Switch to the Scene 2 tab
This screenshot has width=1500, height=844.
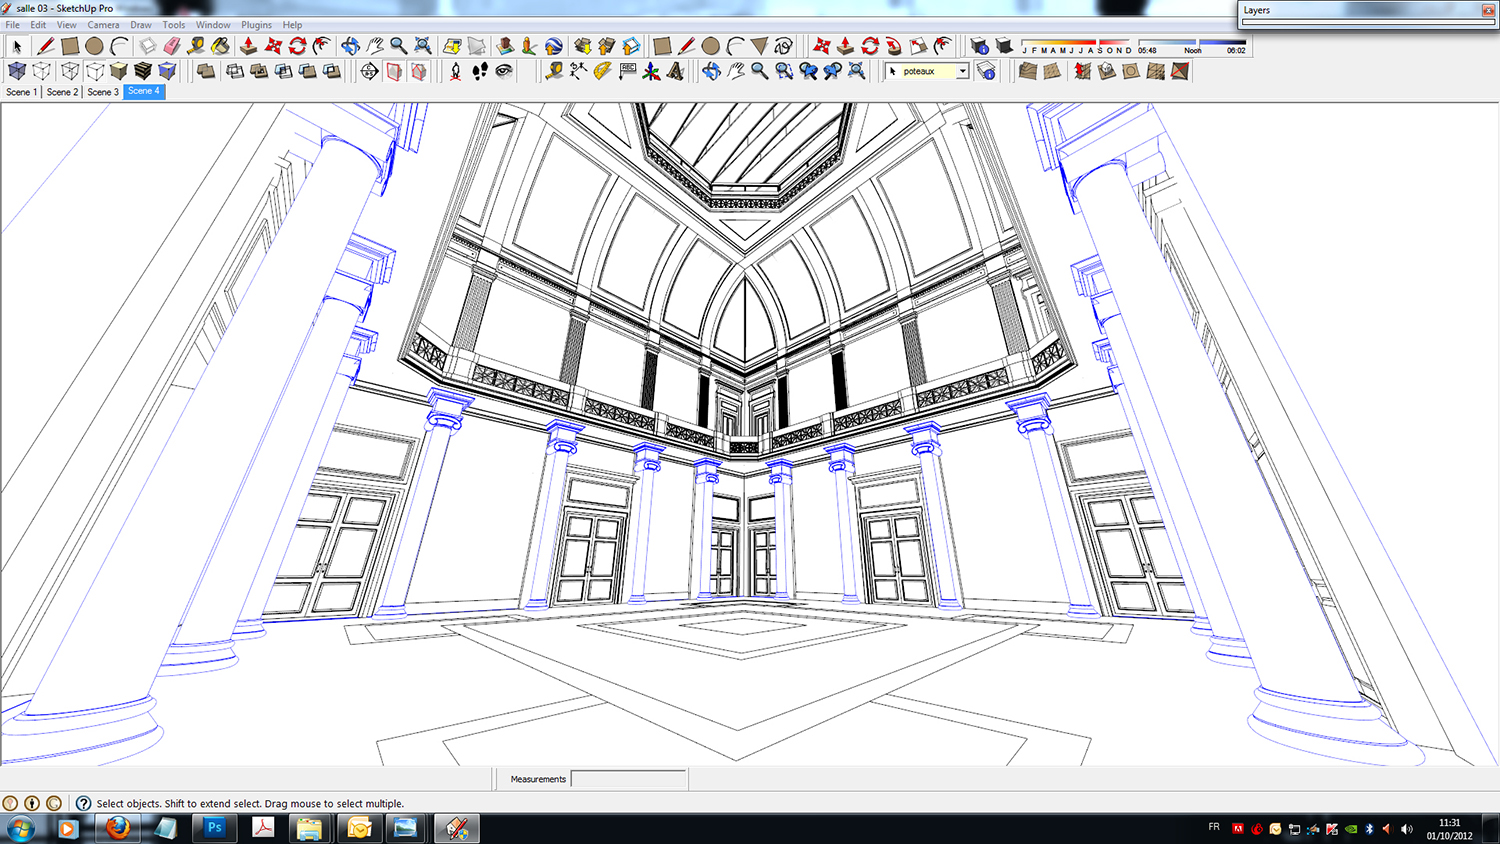[x=62, y=92]
